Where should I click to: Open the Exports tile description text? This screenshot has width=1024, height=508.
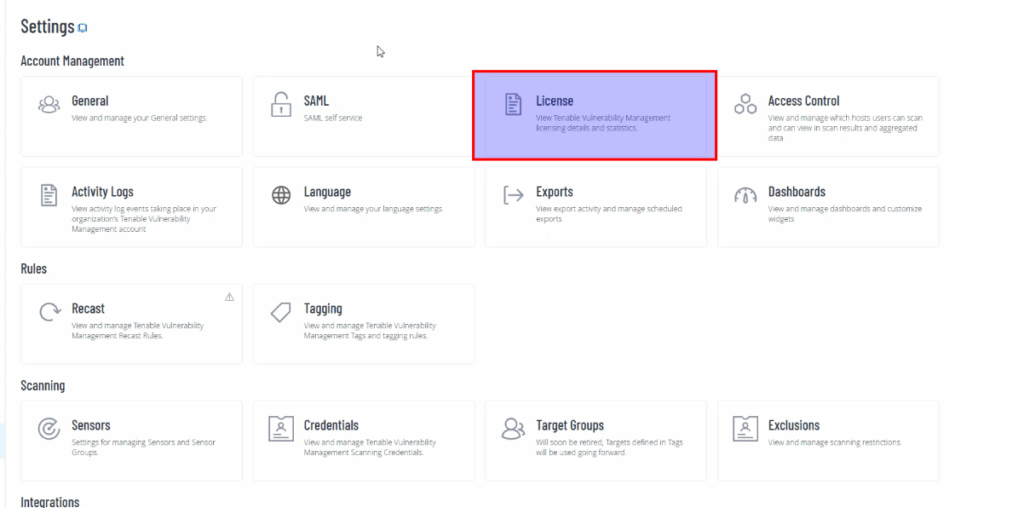coord(609,214)
